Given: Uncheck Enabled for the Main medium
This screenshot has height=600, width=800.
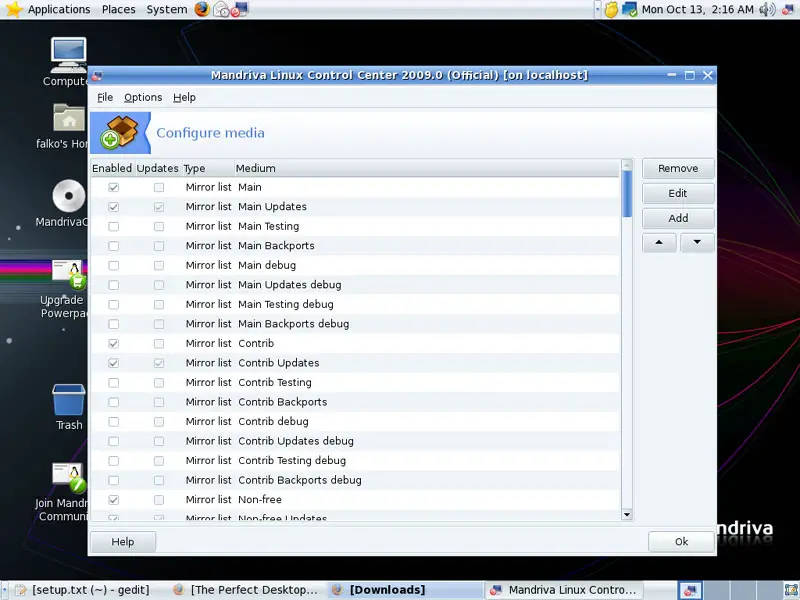Looking at the screenshot, I should pos(113,187).
